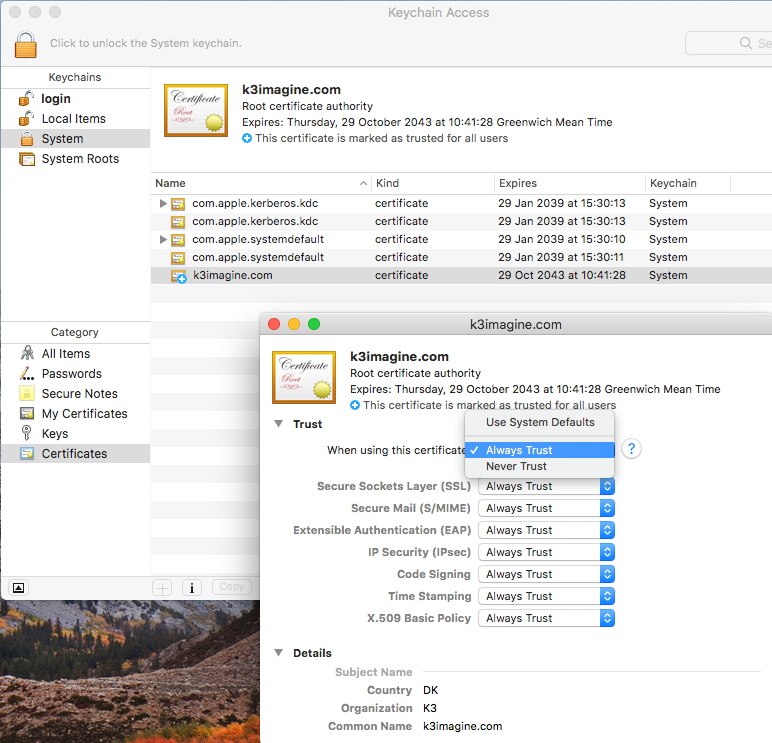
Task: Show the All Items category
Action: (65, 354)
